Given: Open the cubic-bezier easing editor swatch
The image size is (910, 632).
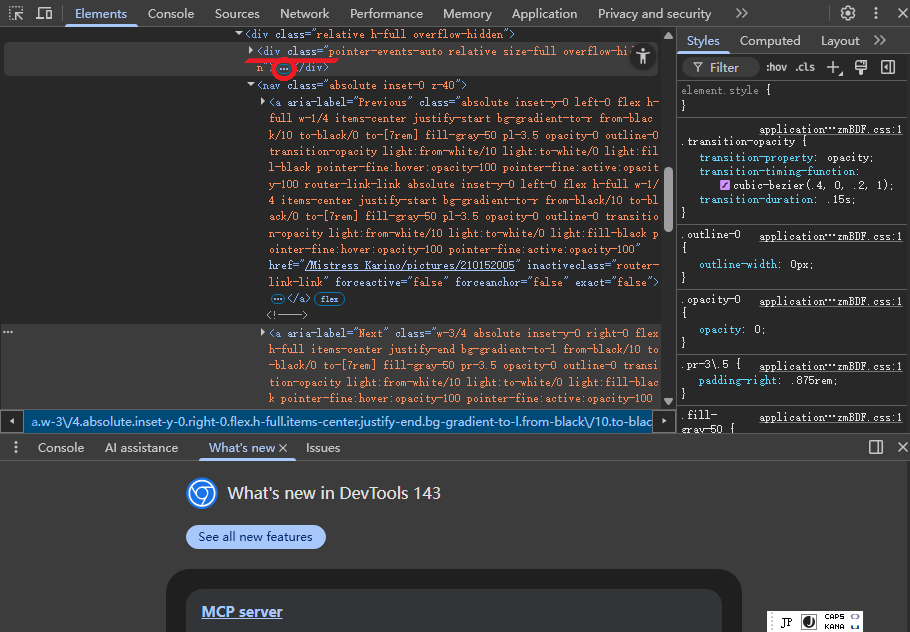Looking at the screenshot, I should click(725, 186).
